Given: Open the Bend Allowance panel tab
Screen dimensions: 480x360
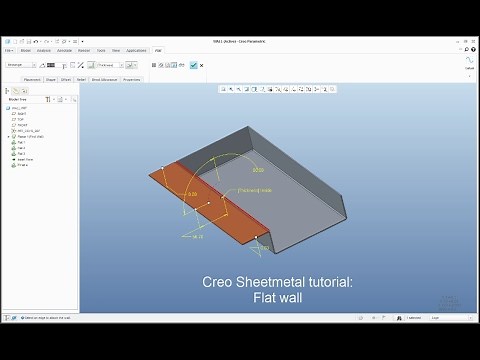Looking at the screenshot, I should coord(105,80).
